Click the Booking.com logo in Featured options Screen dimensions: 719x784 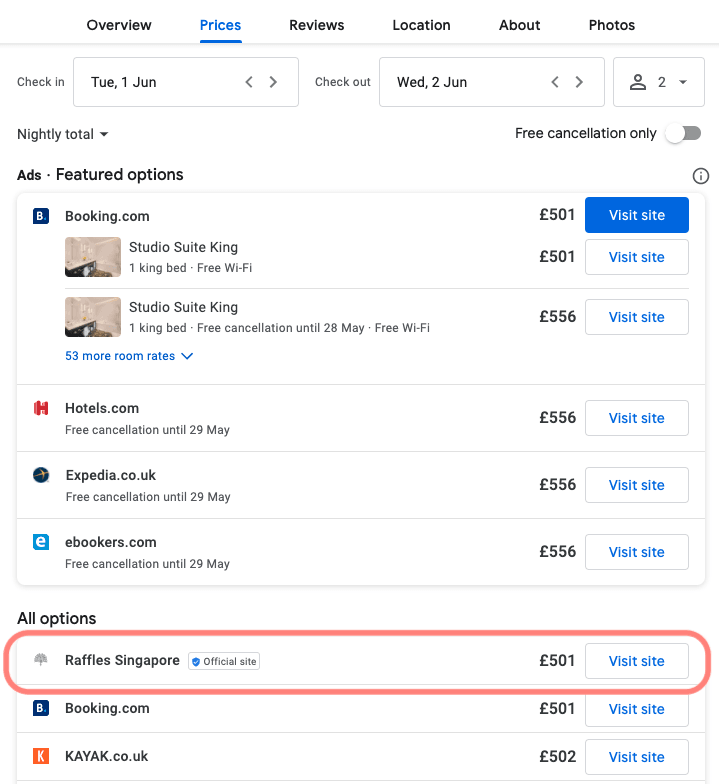point(41,216)
